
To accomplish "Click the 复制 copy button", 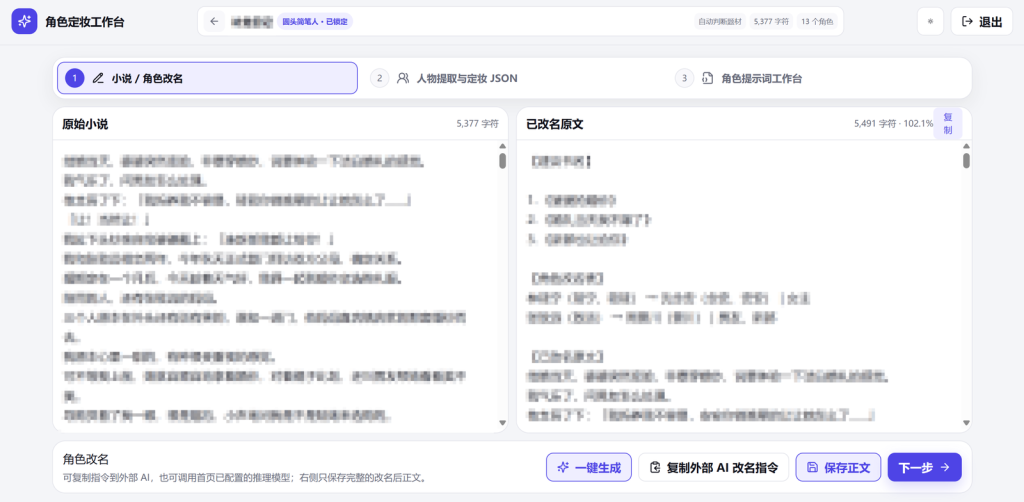I will point(948,123).
